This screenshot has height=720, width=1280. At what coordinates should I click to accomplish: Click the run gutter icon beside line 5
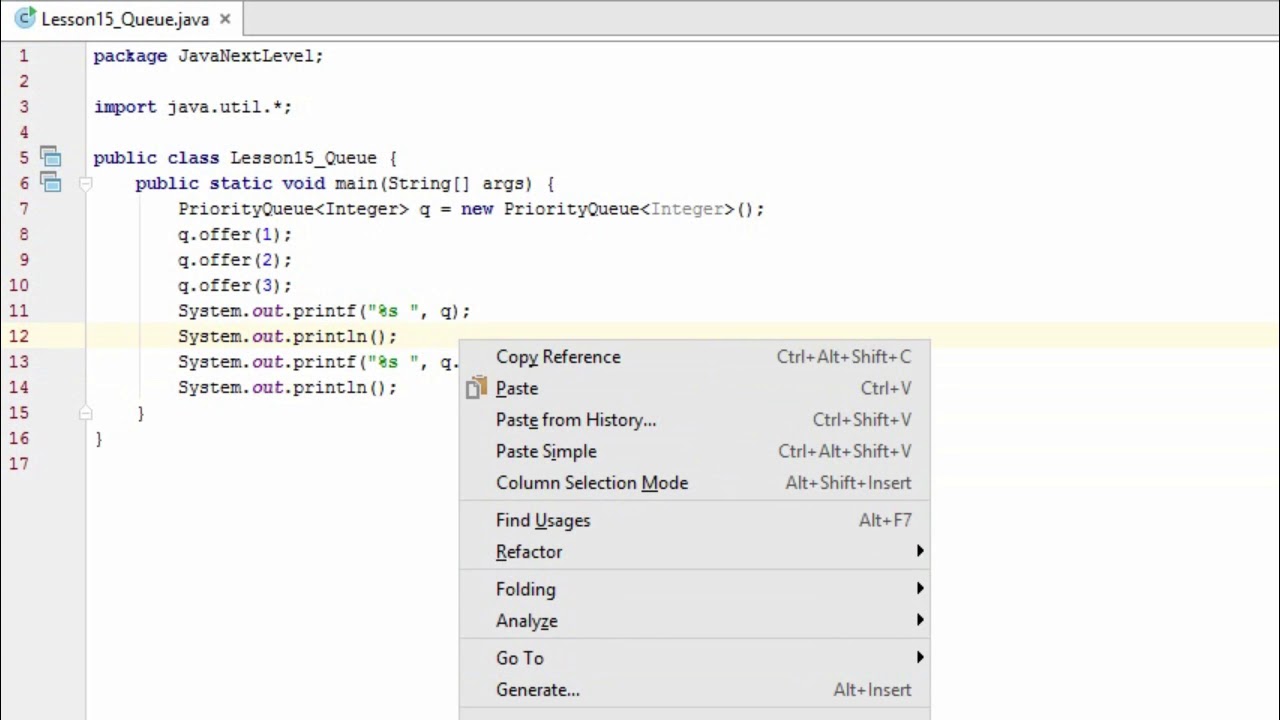[x=50, y=157]
